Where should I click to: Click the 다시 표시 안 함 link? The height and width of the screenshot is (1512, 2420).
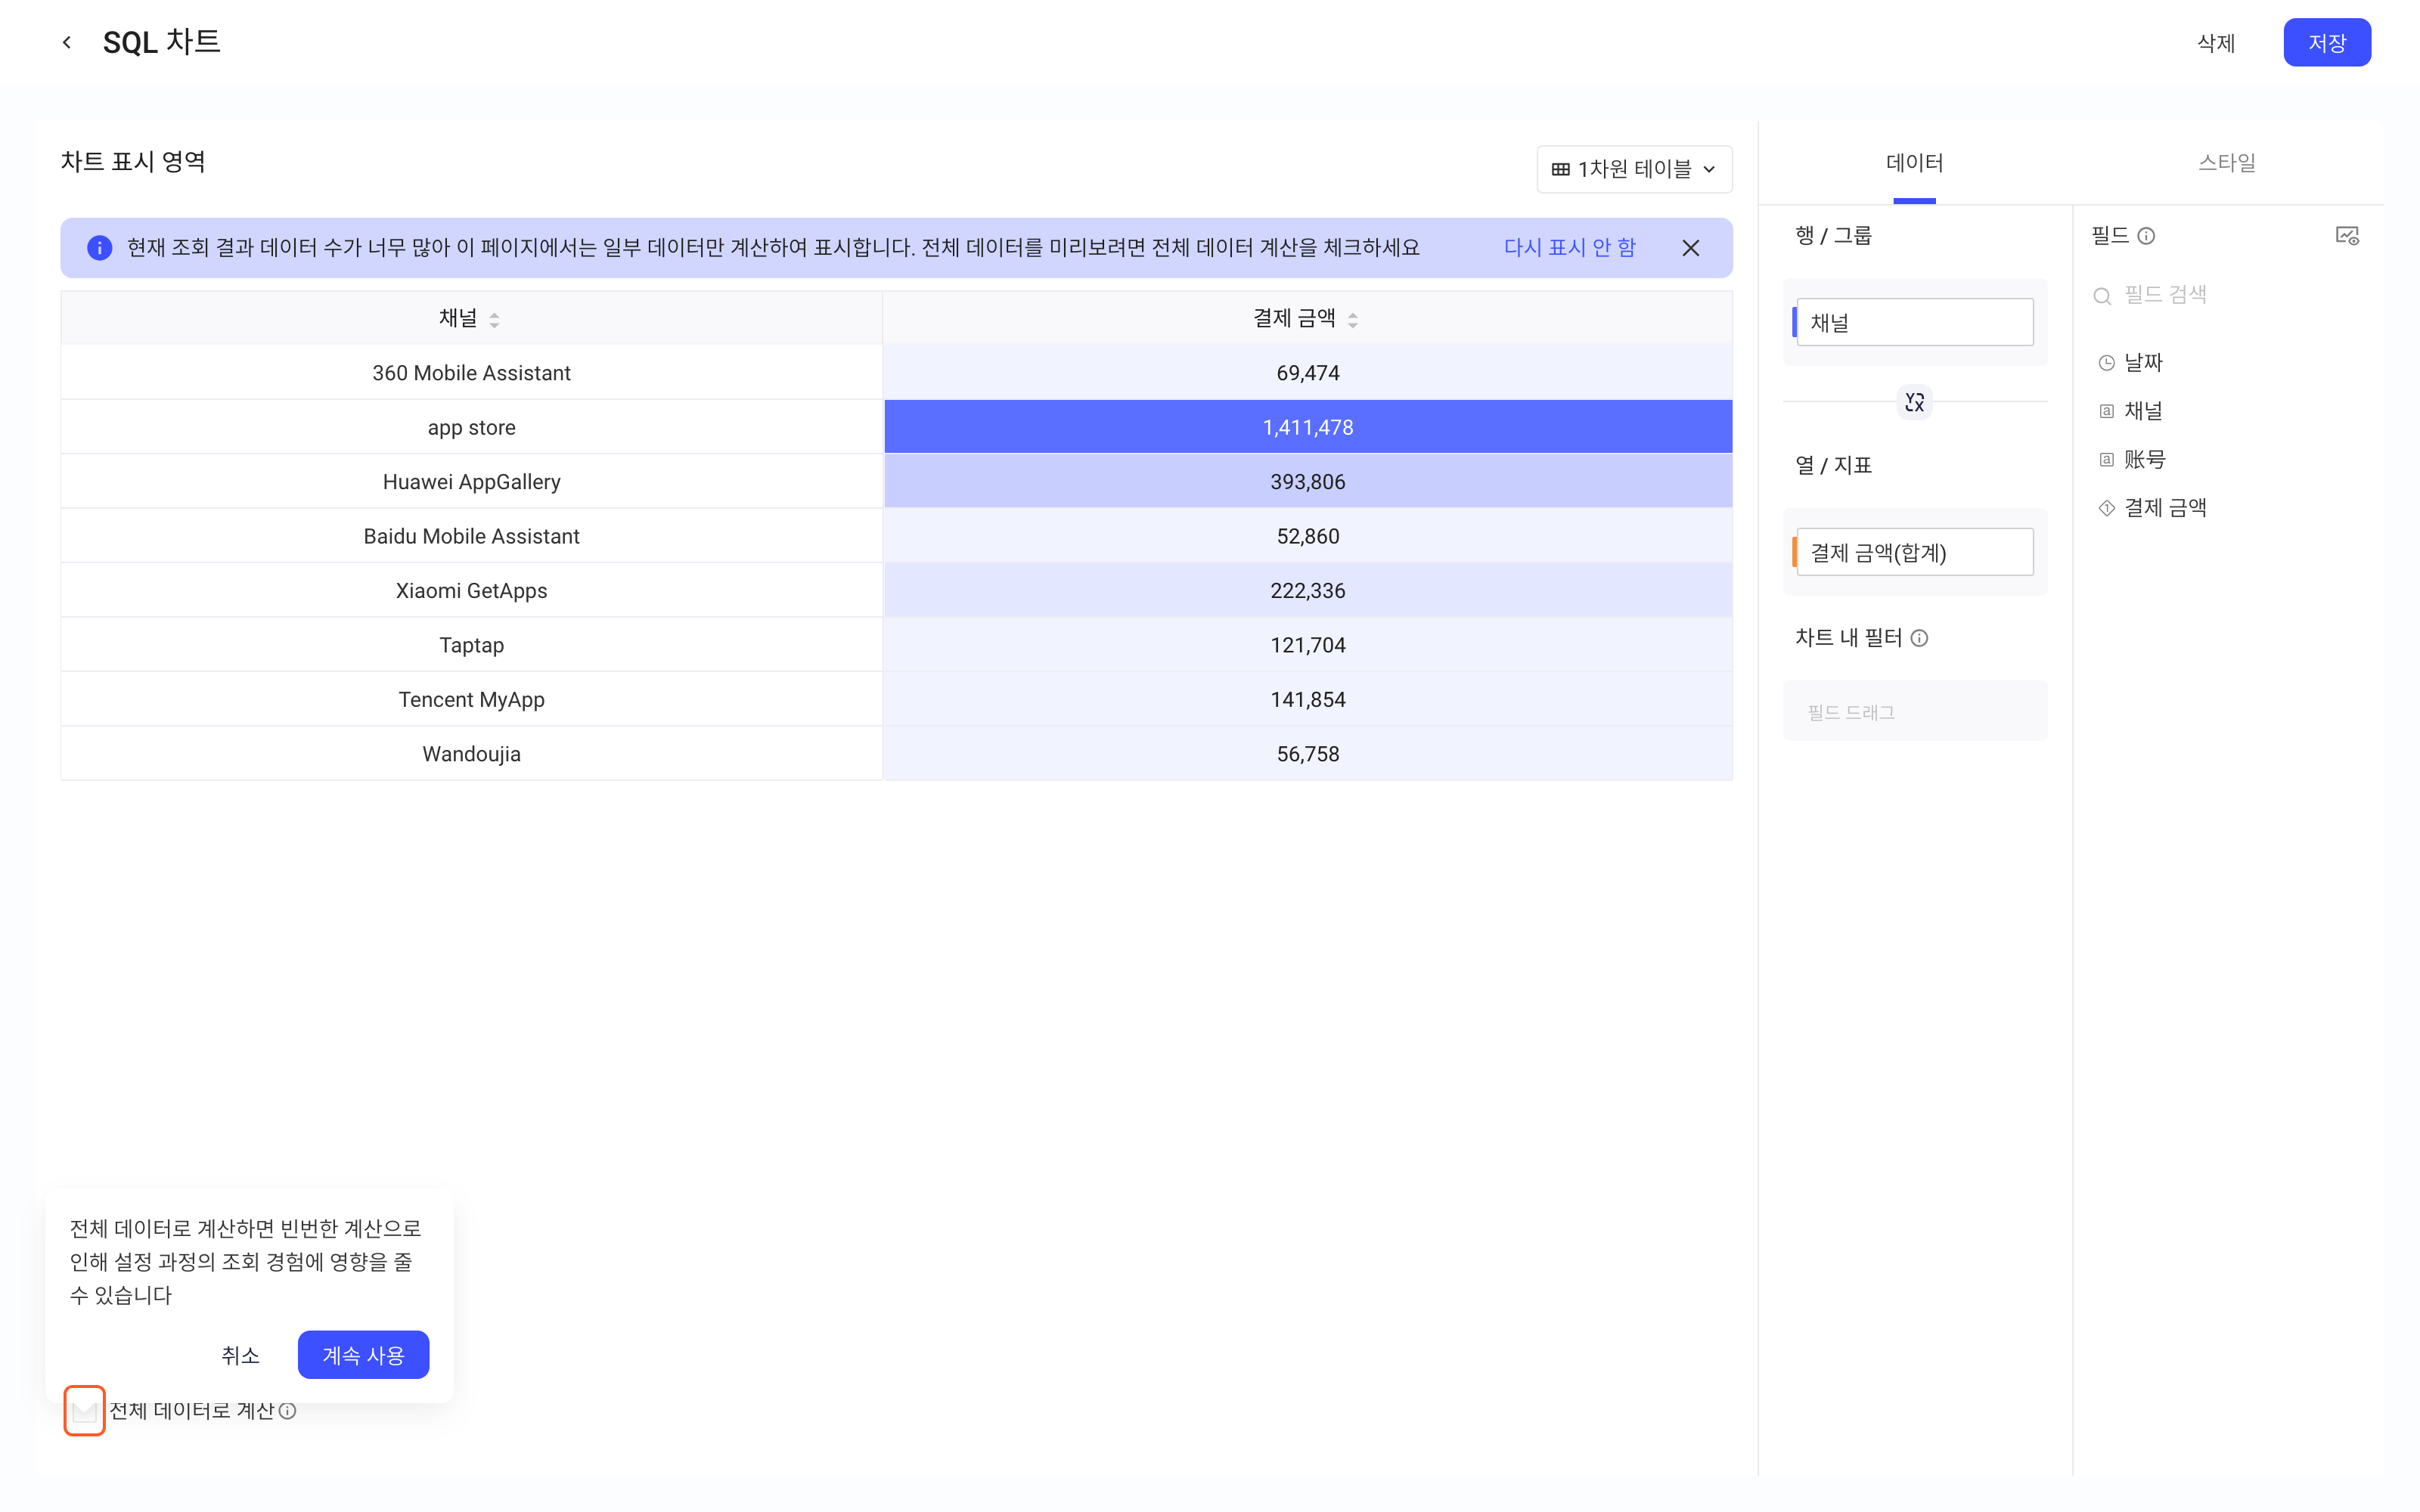pyautogui.click(x=1569, y=248)
